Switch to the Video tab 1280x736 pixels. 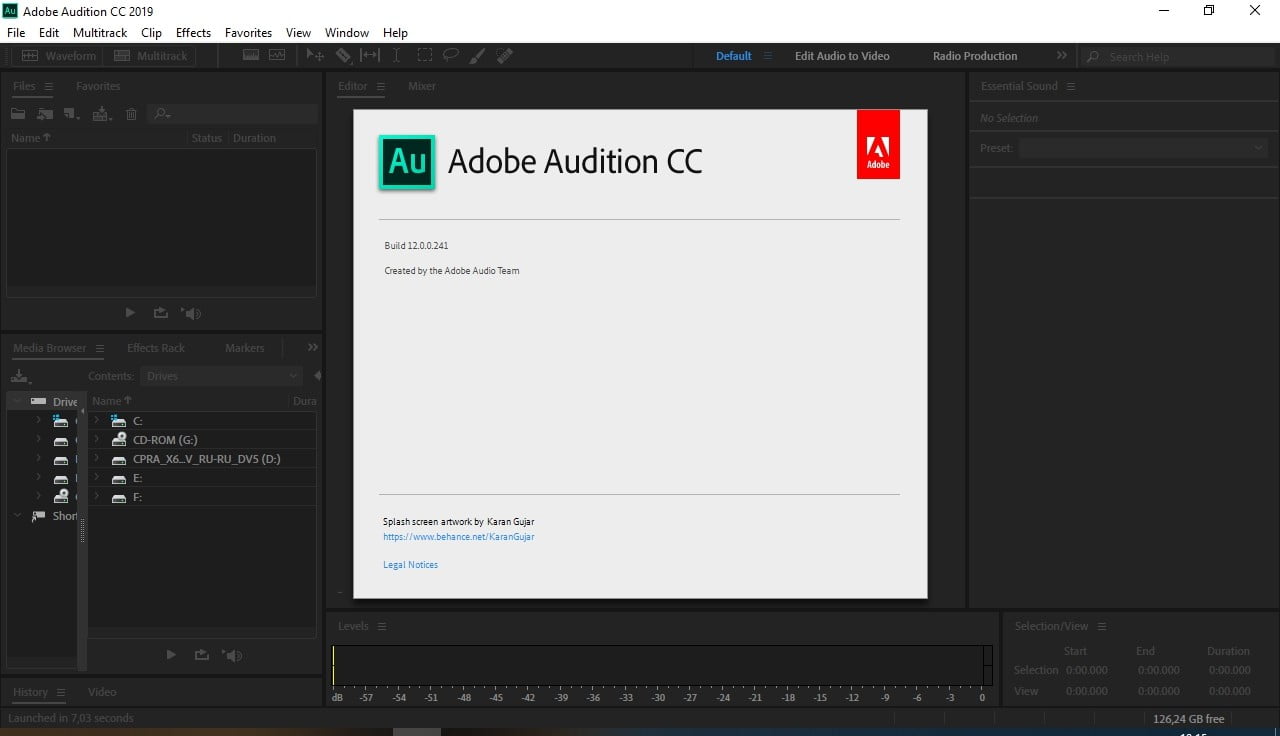102,692
